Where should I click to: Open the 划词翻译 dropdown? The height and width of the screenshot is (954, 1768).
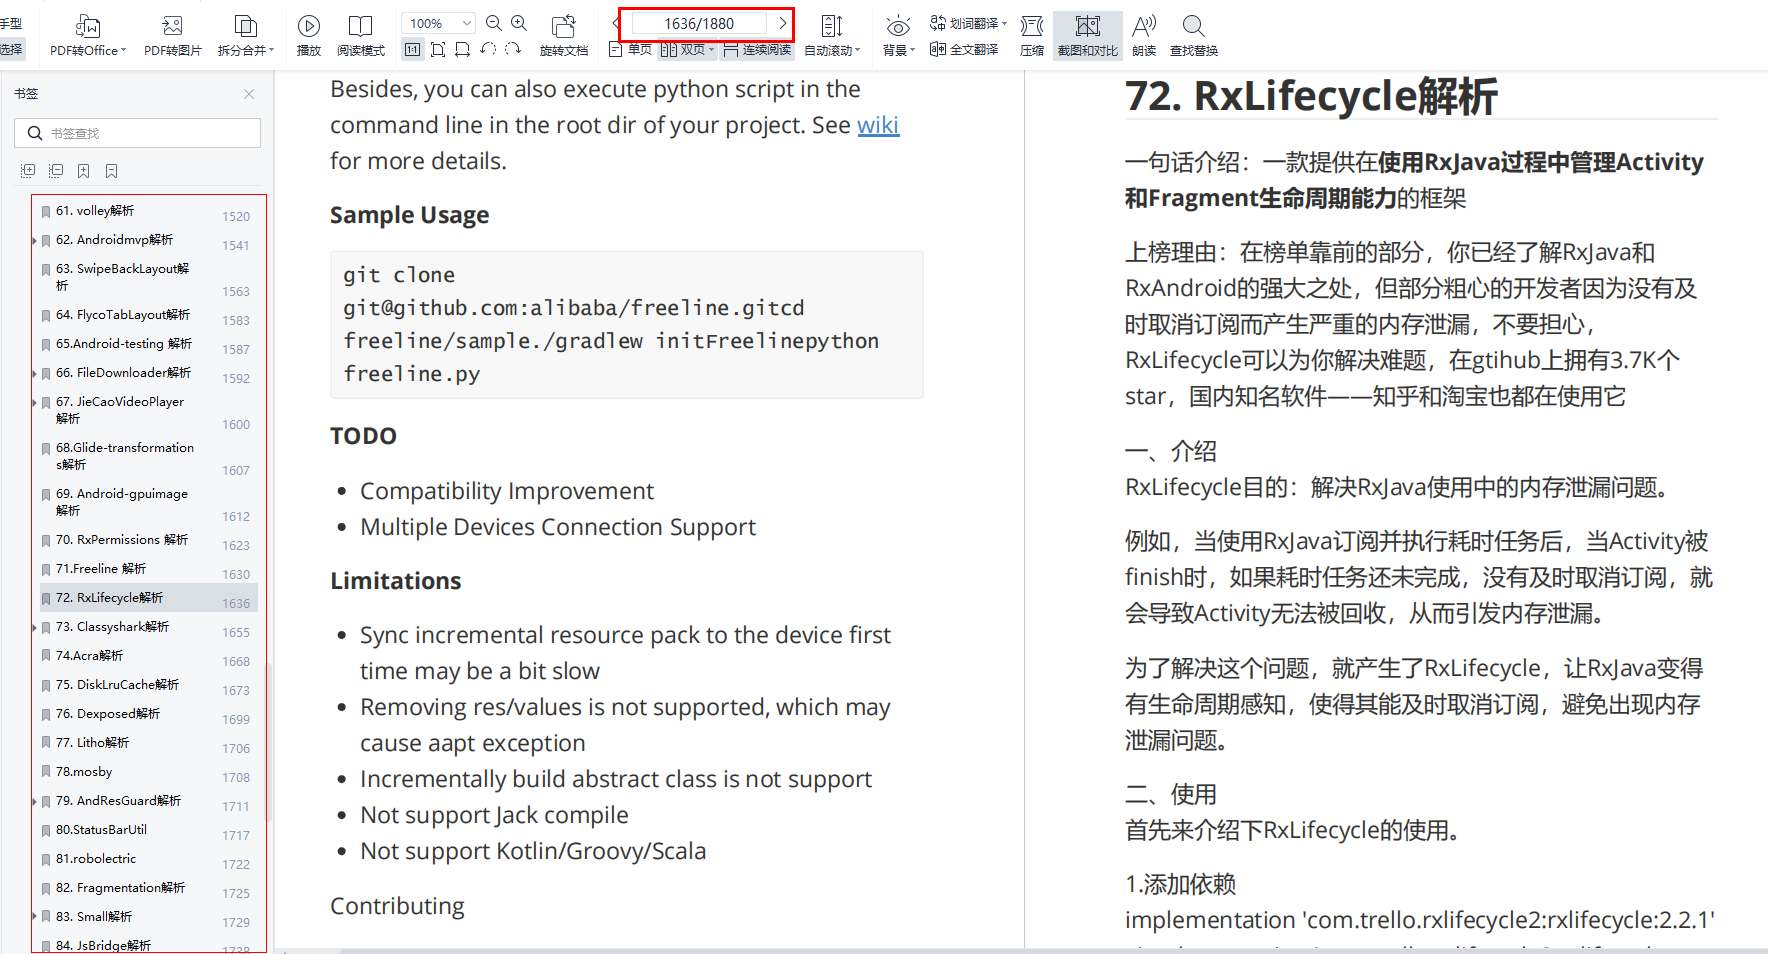pos(968,23)
